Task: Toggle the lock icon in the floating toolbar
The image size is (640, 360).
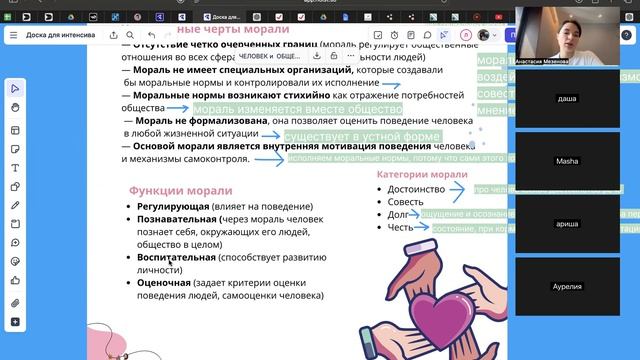Action: pos(334,56)
